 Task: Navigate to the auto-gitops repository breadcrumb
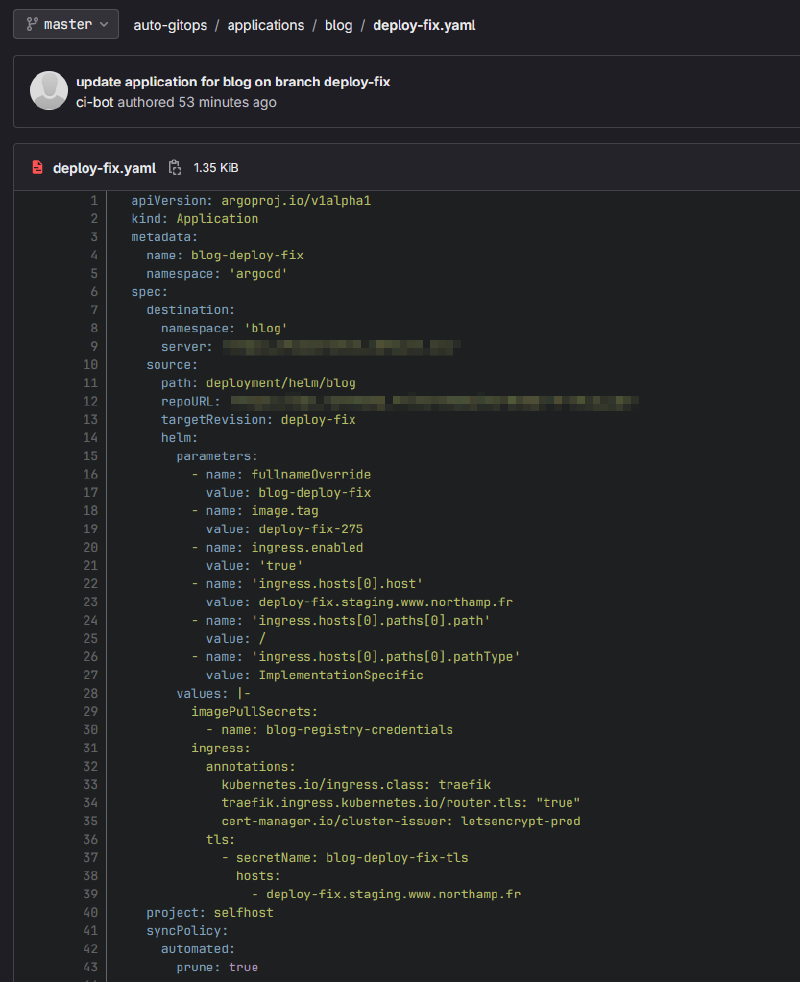click(170, 25)
